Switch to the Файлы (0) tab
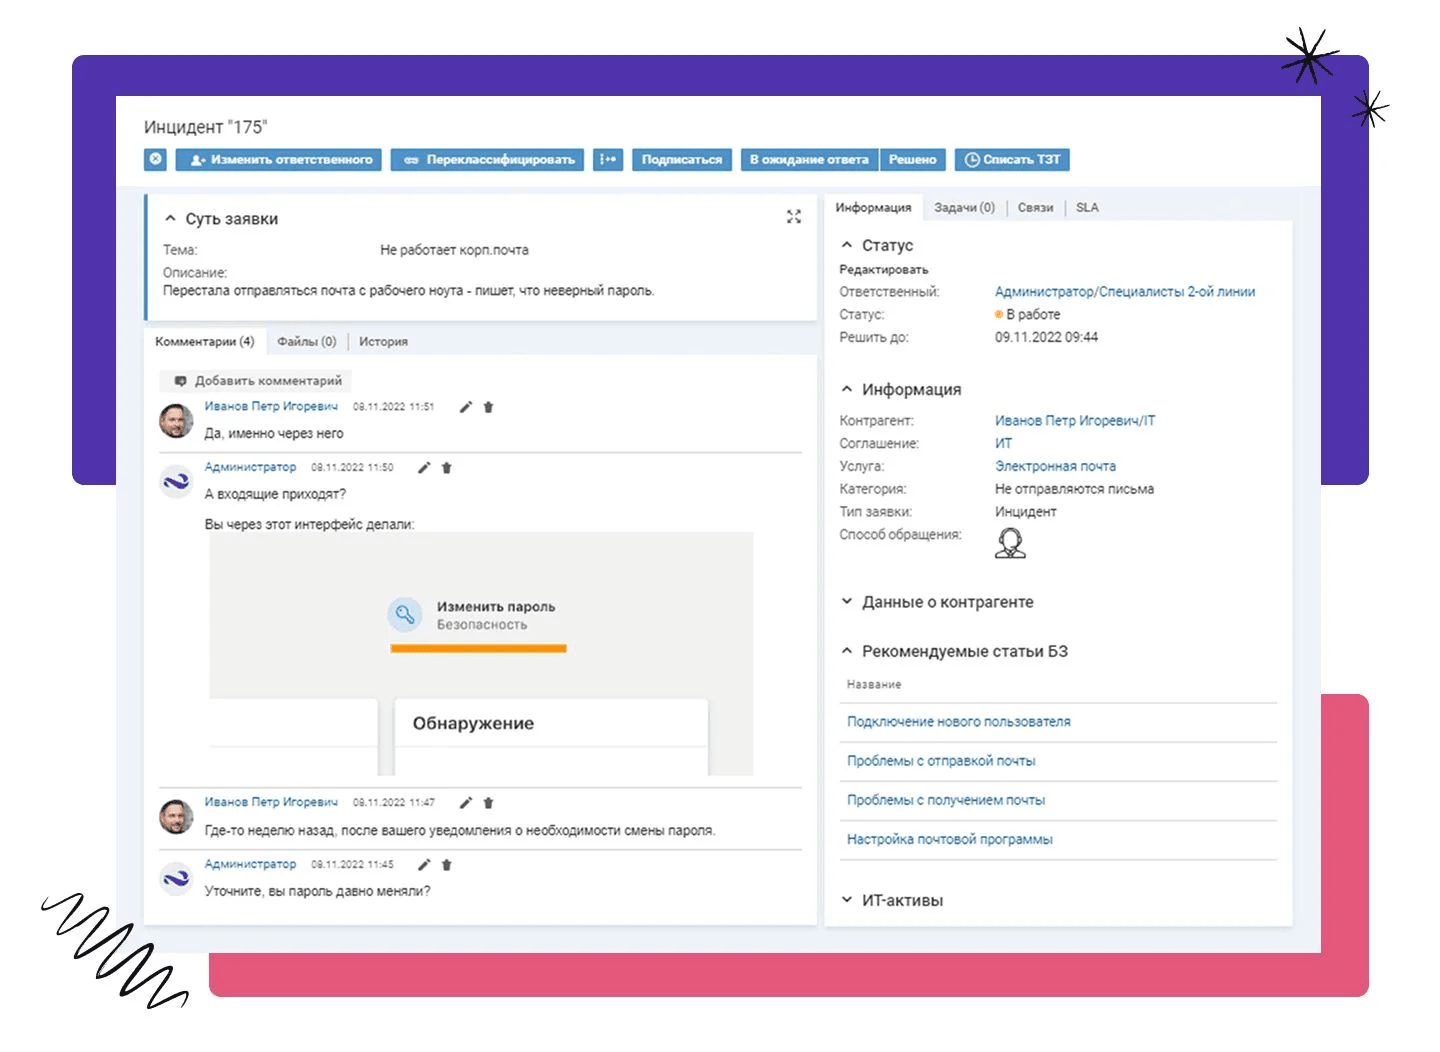Image resolution: width=1440 pixels, height=1052 pixels. click(306, 342)
